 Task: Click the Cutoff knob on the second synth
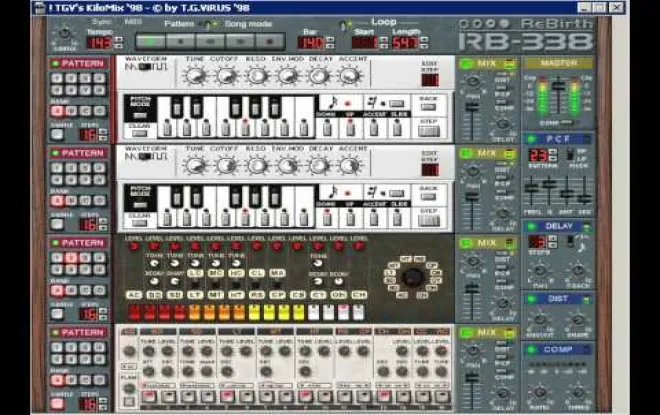tap(226, 165)
